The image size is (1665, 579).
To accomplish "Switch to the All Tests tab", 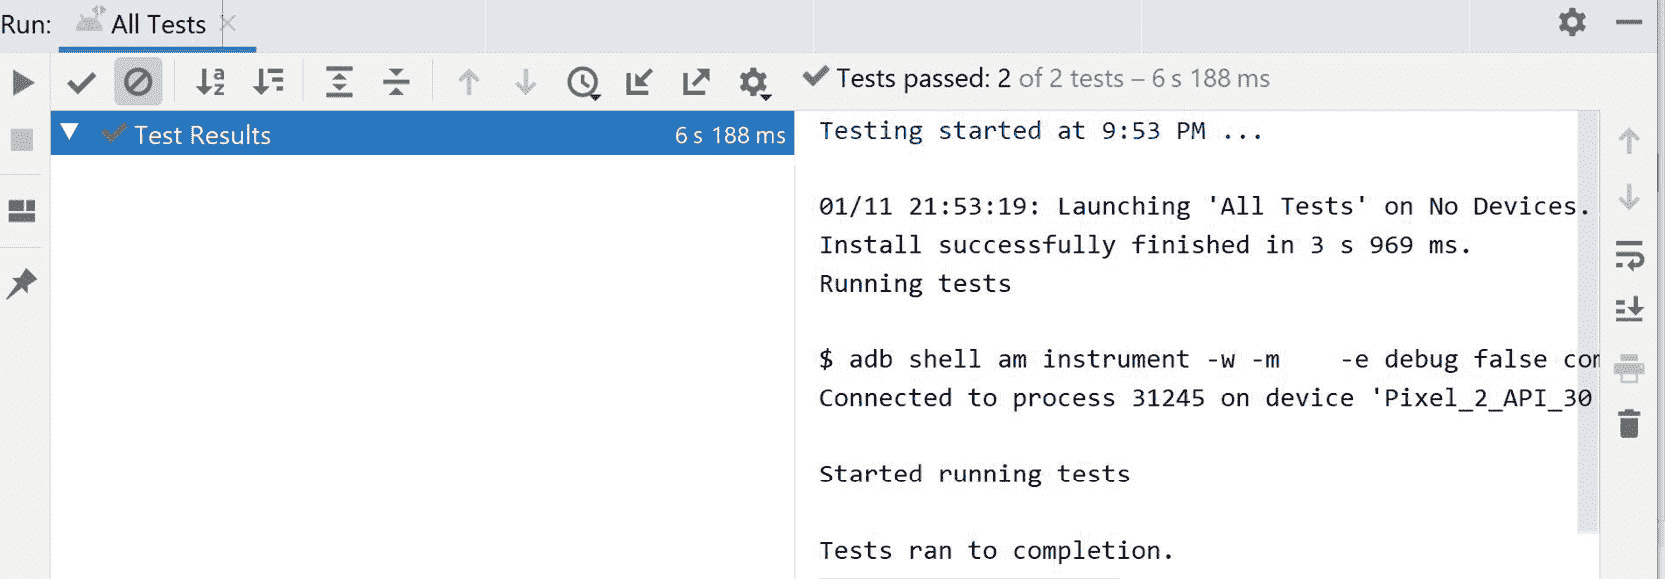I will pos(157,24).
